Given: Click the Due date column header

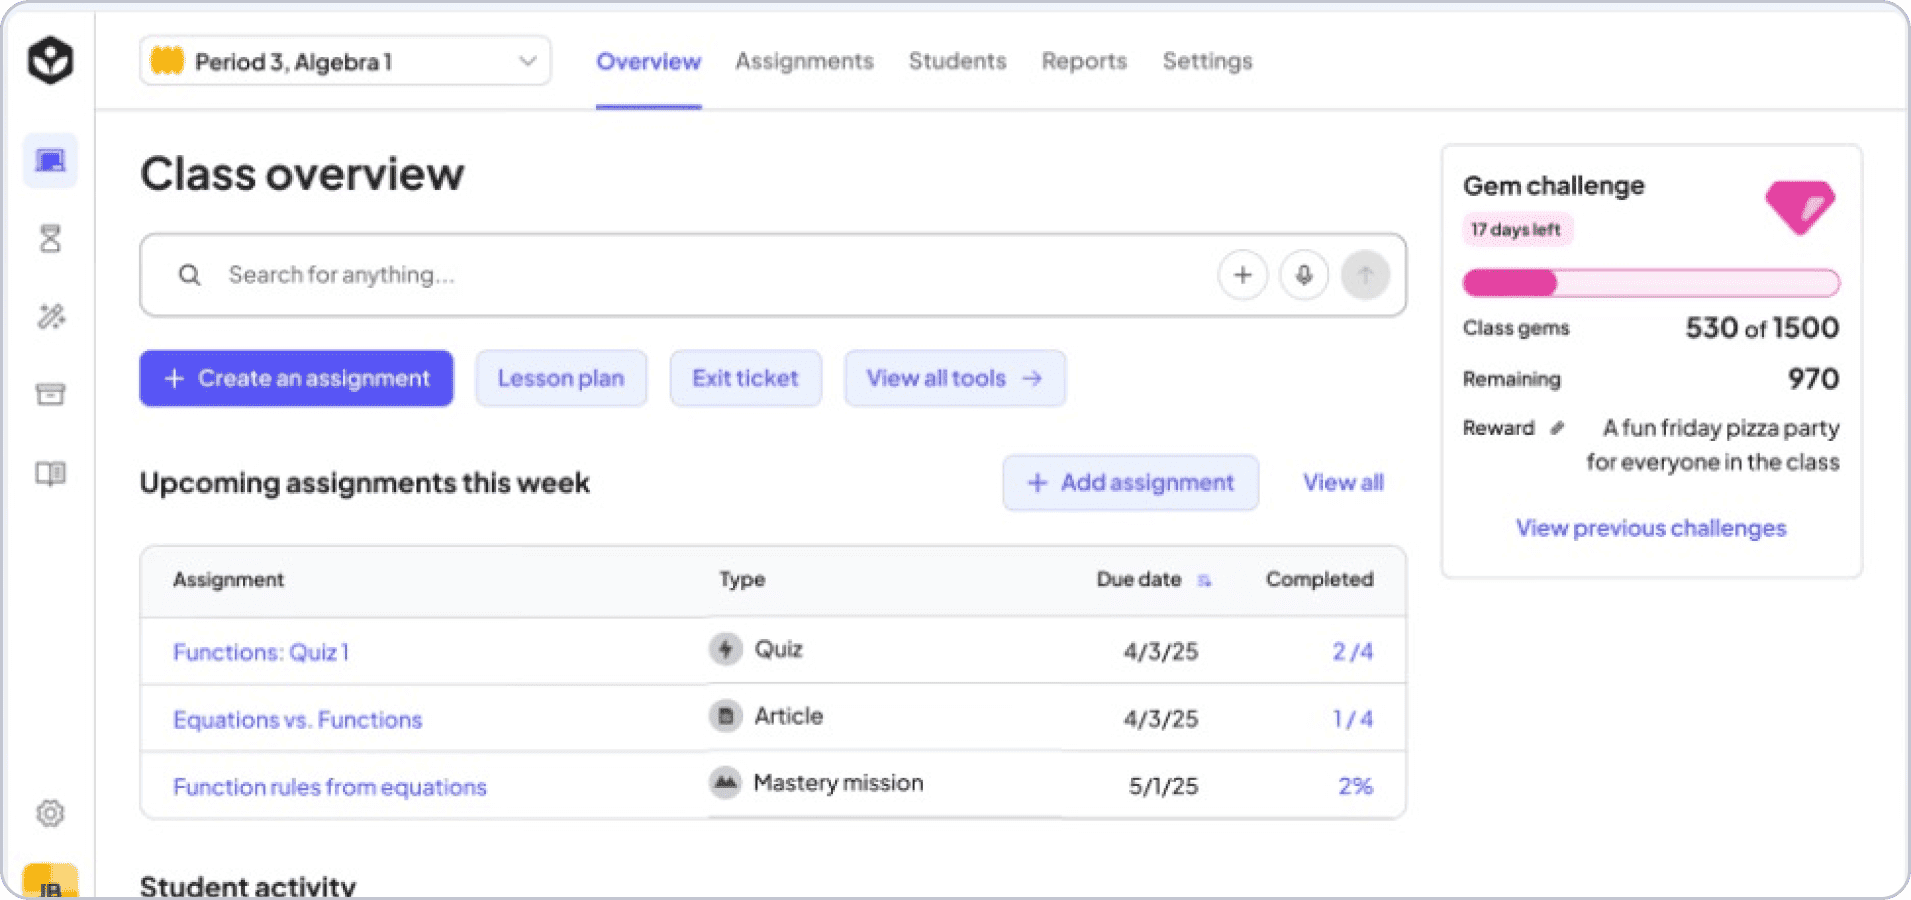Looking at the screenshot, I should click(1139, 580).
